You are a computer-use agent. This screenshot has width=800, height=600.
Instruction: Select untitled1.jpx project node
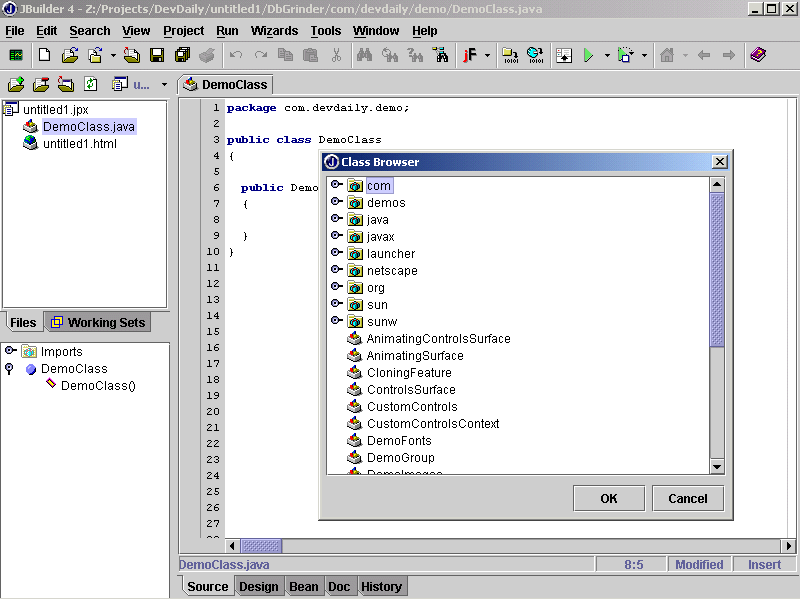click(x=56, y=110)
